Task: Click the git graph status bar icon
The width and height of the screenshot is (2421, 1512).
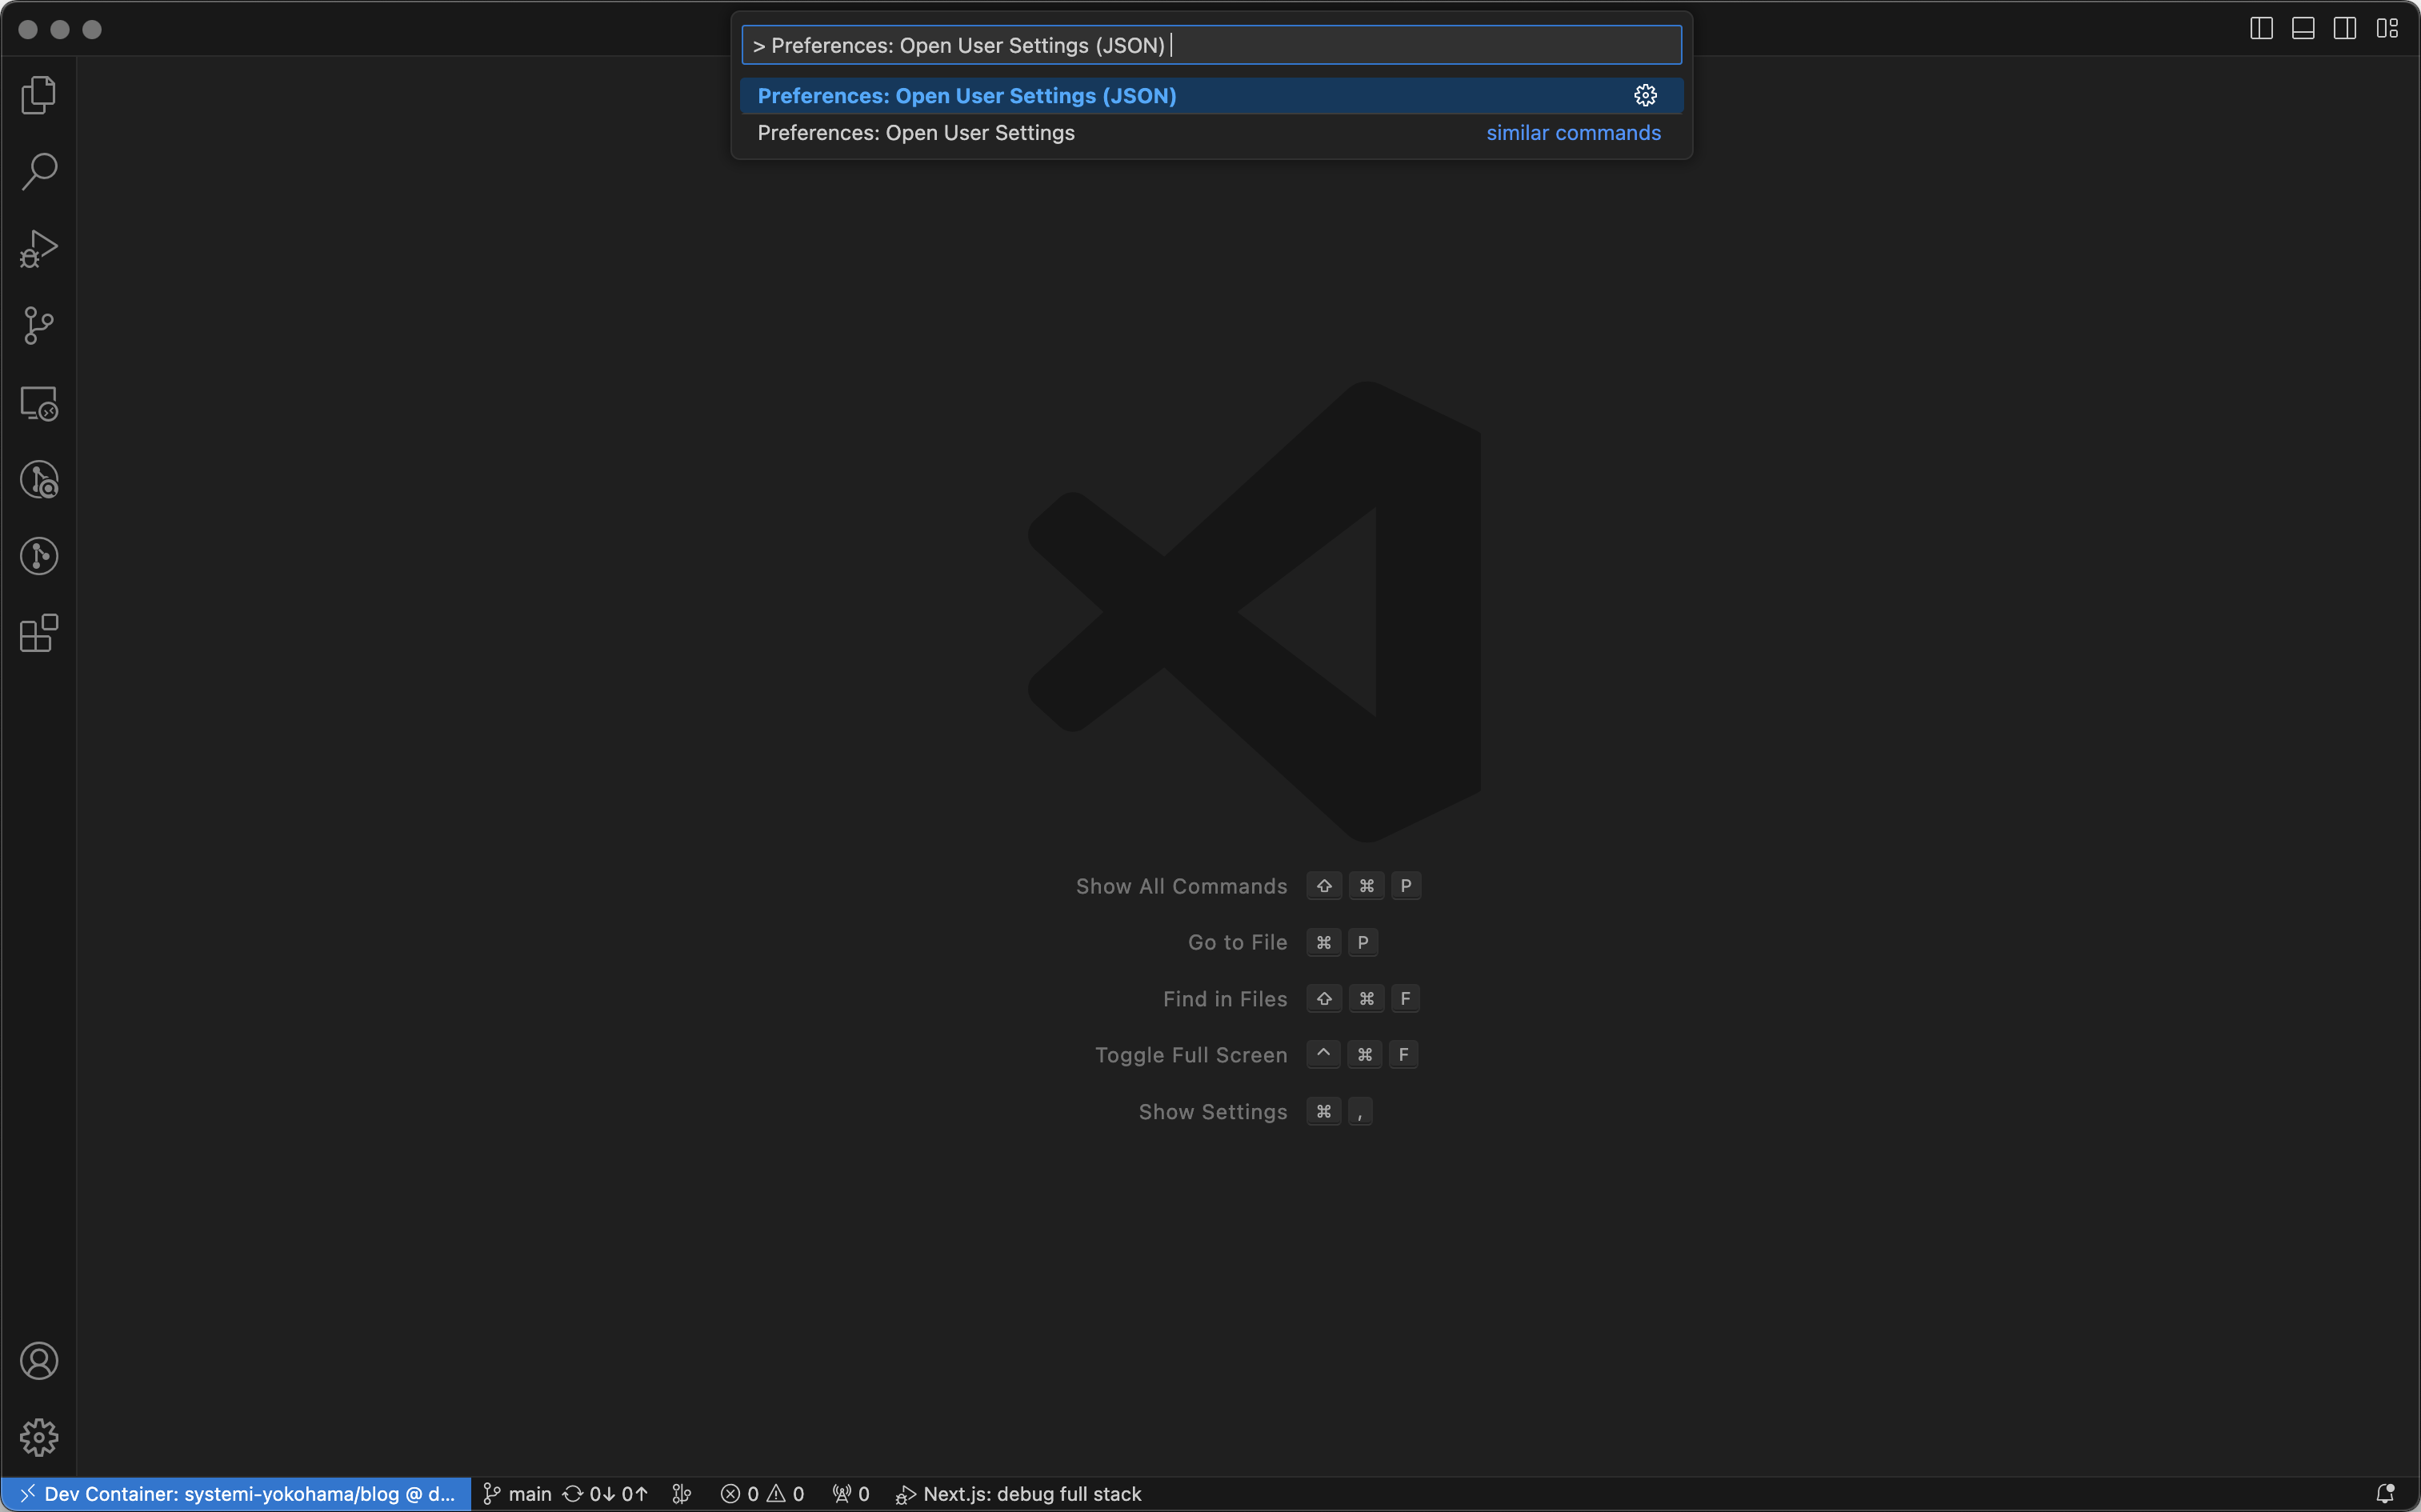Action: (682, 1493)
